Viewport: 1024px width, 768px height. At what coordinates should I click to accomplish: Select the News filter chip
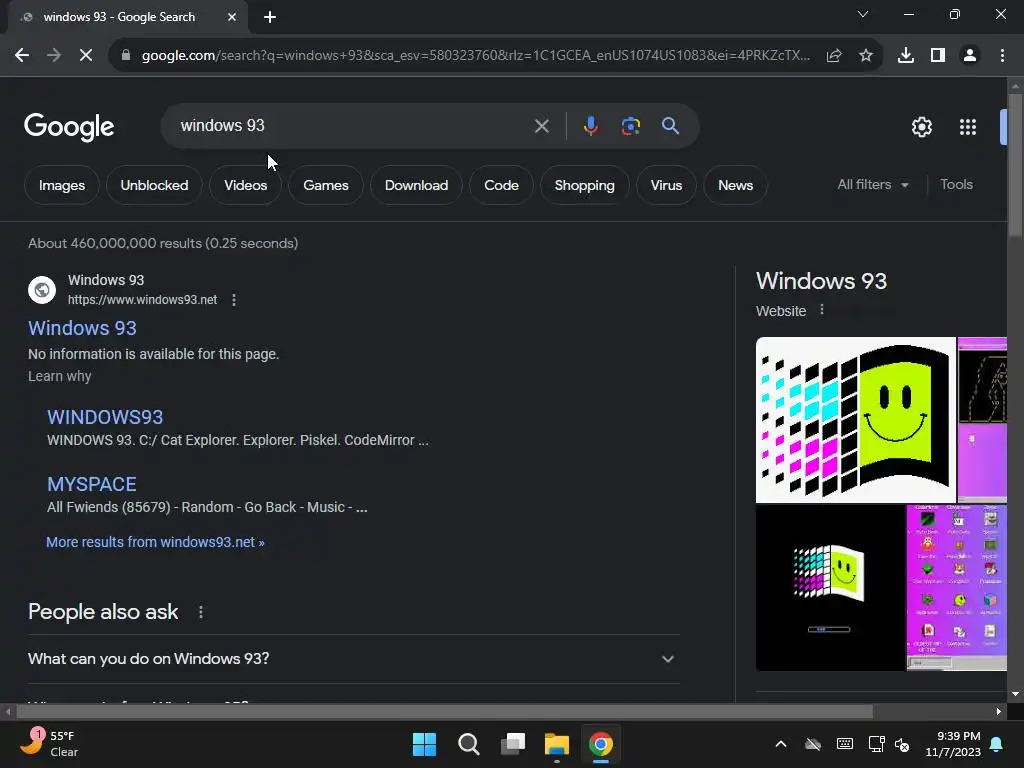[735, 185]
